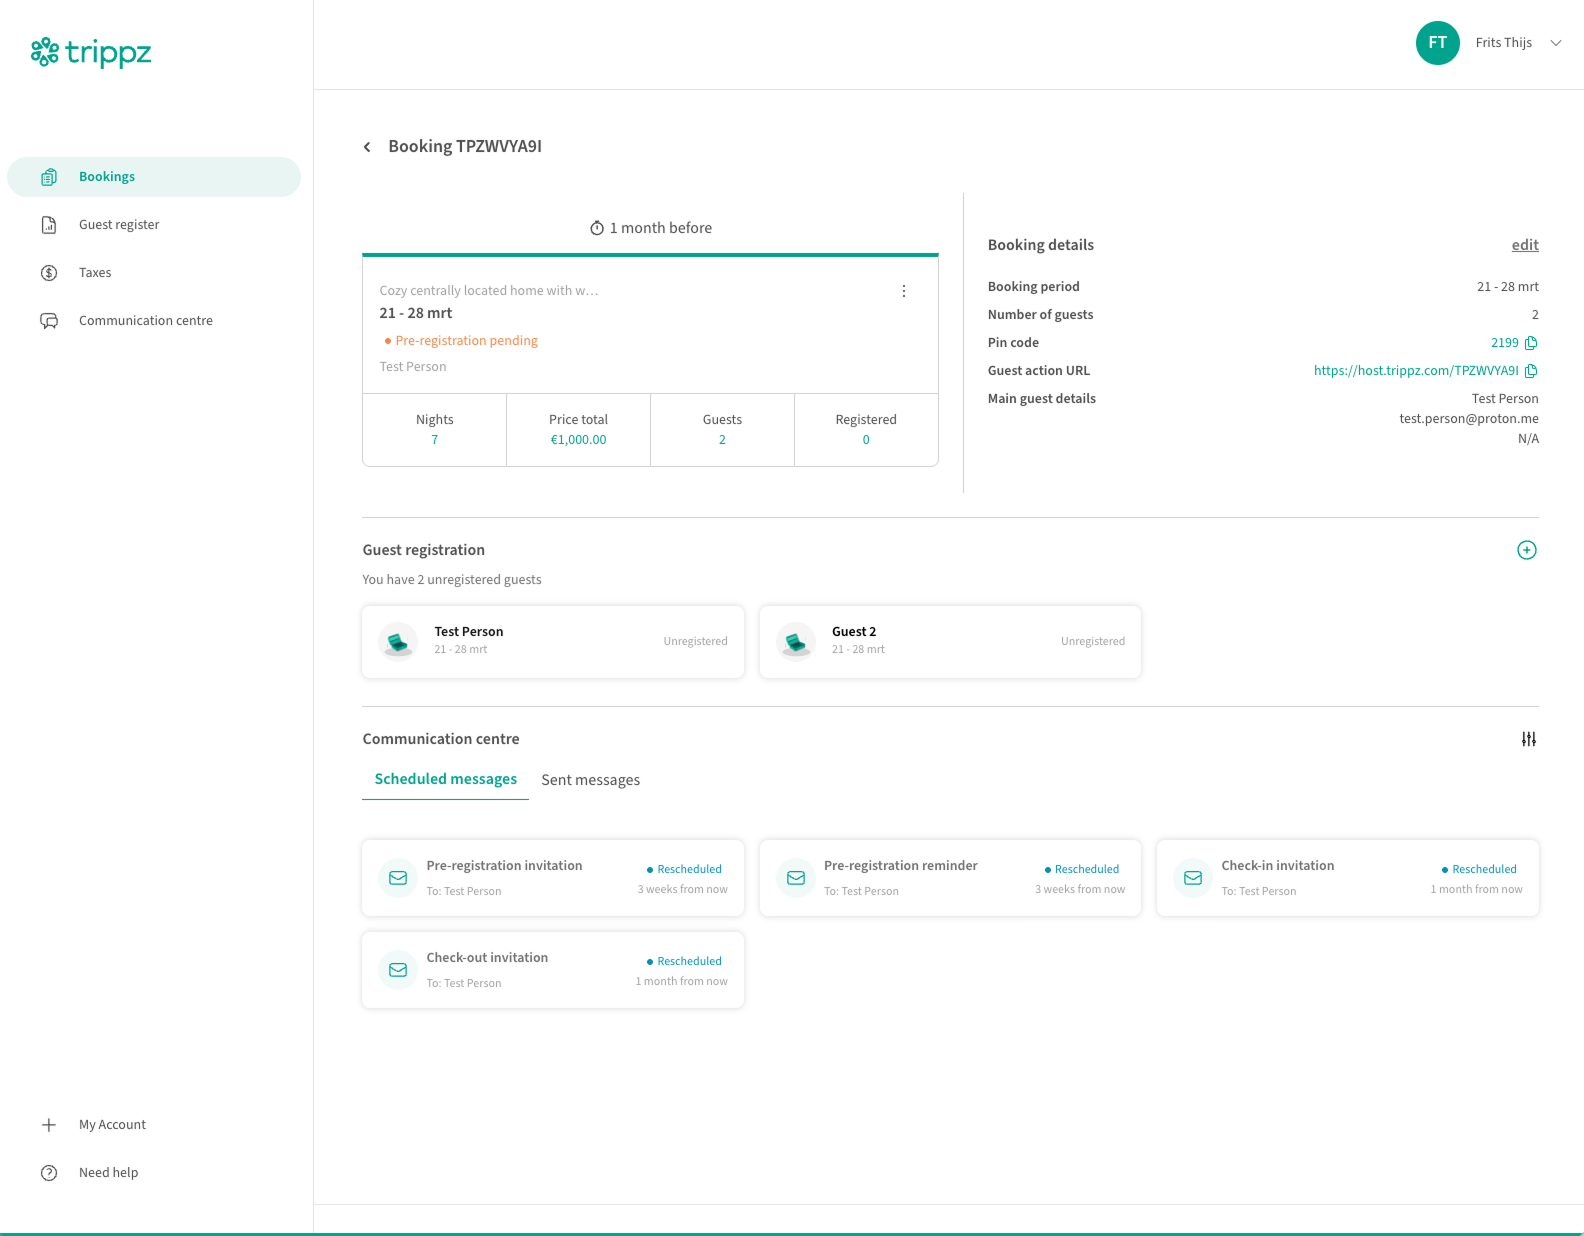The width and height of the screenshot is (1584, 1236).
Task: Select the Scheduled messages tab
Action: click(x=445, y=779)
